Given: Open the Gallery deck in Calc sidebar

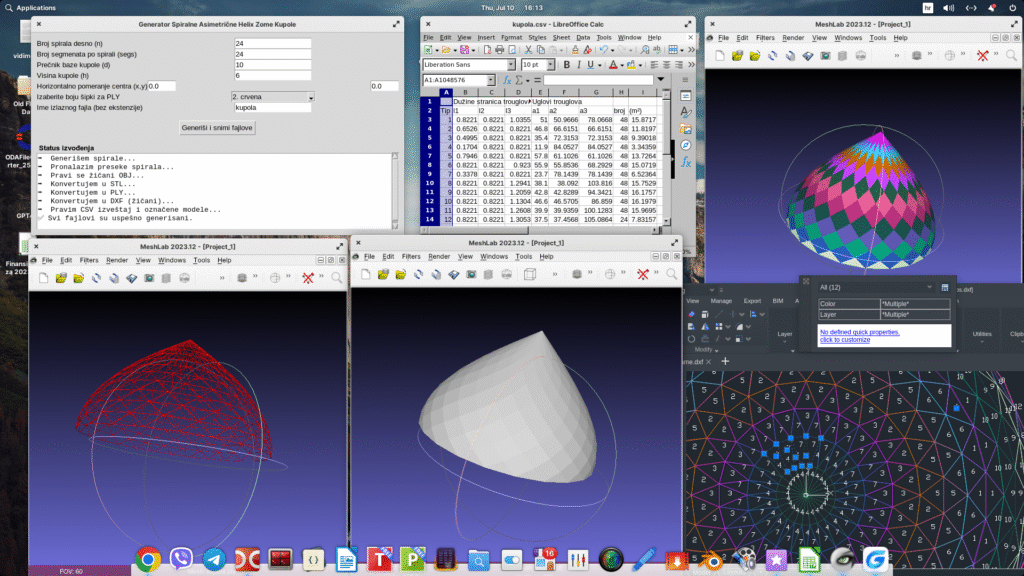Looking at the screenshot, I should click(686, 129).
